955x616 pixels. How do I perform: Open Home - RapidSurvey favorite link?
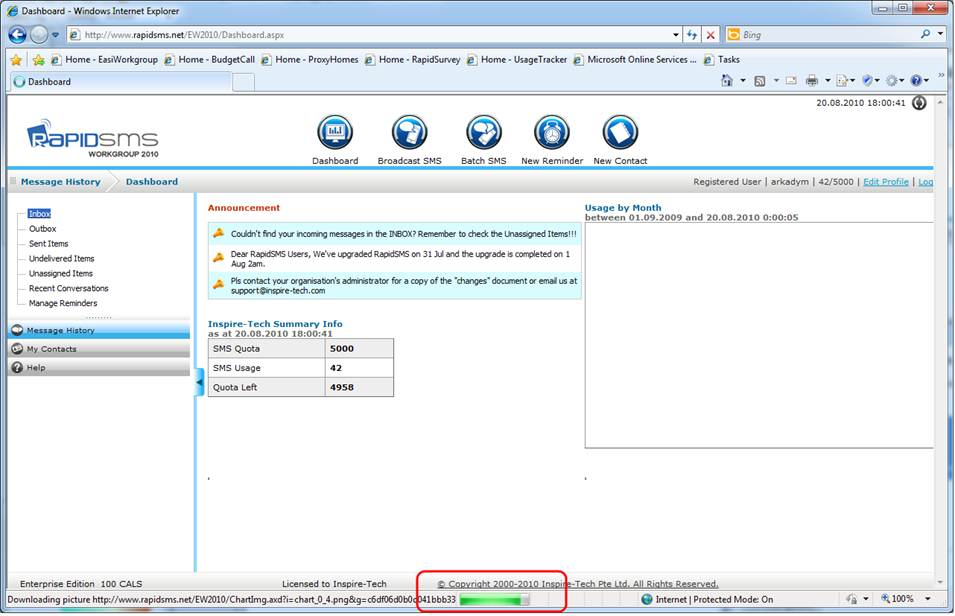[x=413, y=60]
